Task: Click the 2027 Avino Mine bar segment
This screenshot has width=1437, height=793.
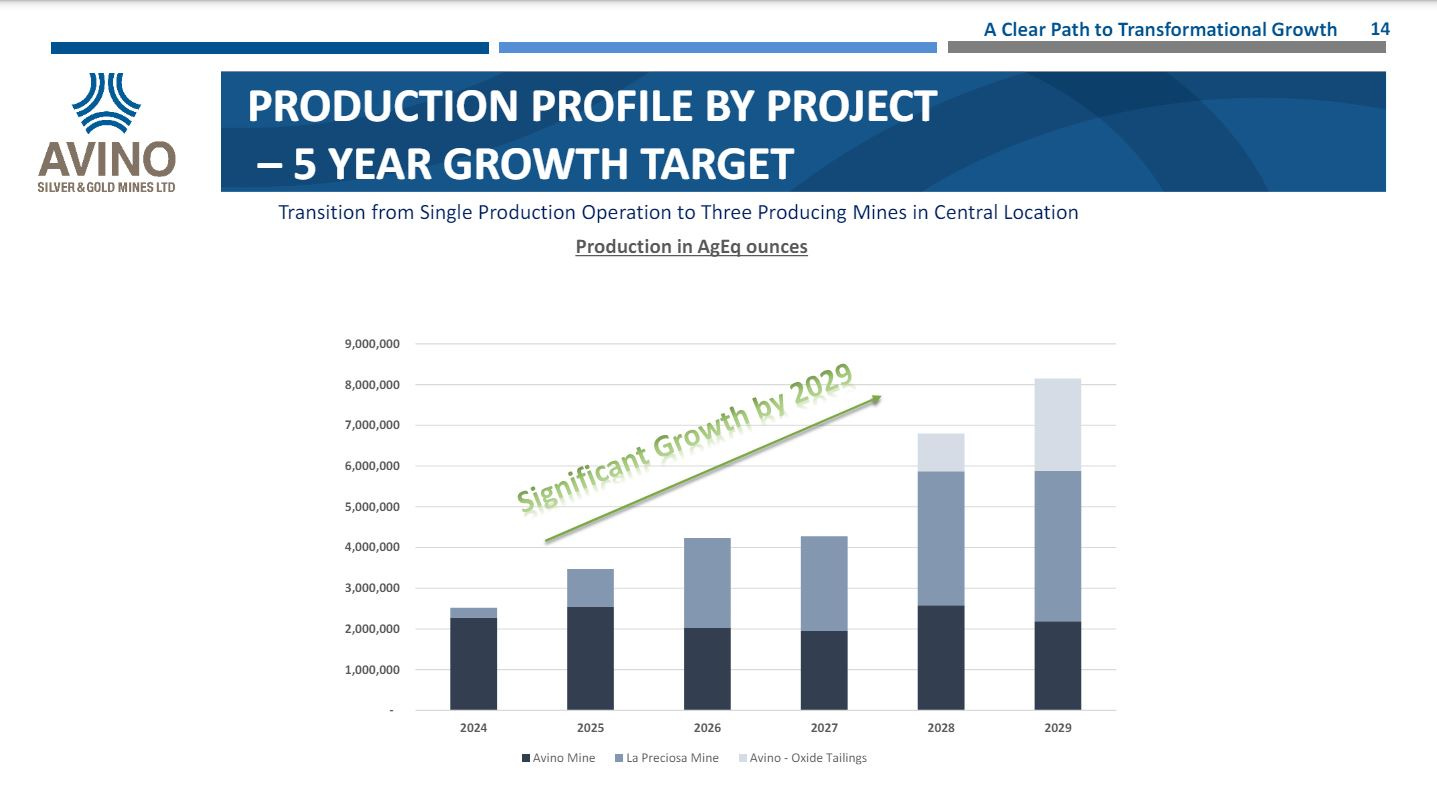Action: click(x=824, y=670)
